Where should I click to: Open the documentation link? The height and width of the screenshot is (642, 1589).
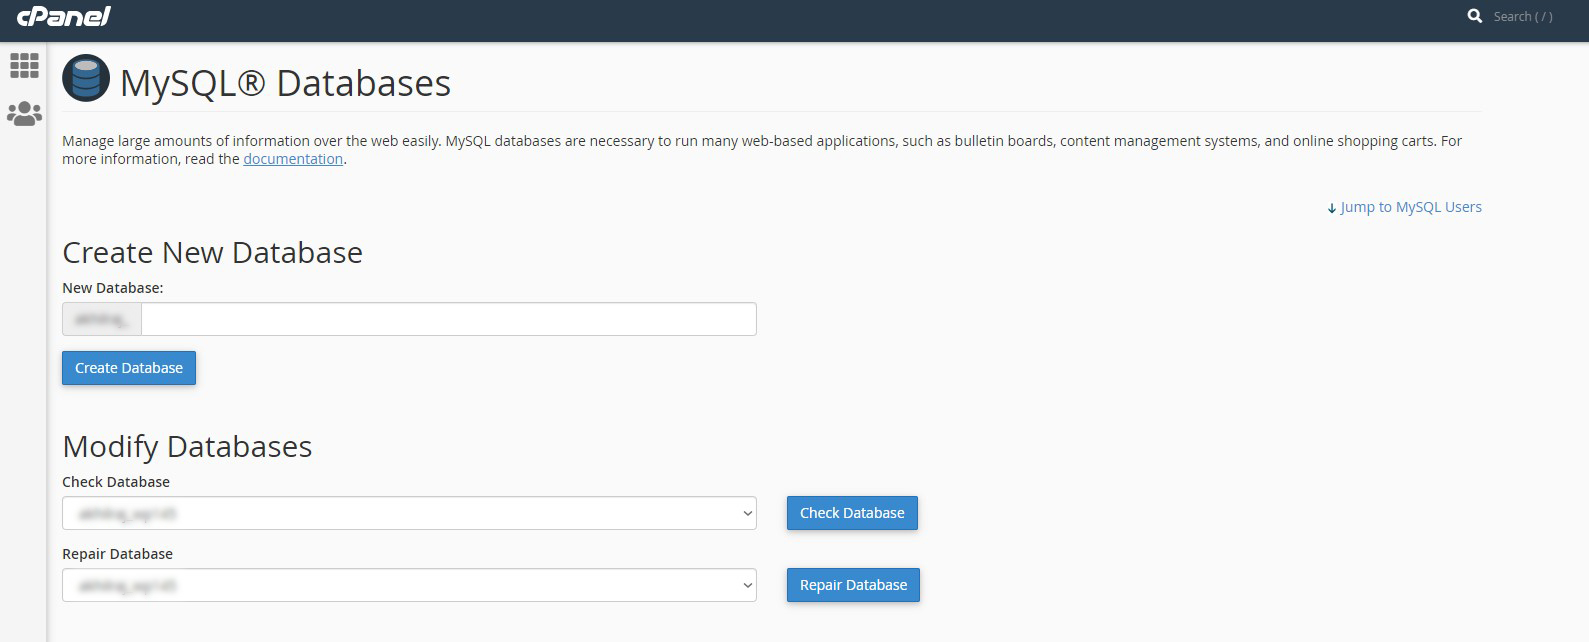[x=293, y=159]
